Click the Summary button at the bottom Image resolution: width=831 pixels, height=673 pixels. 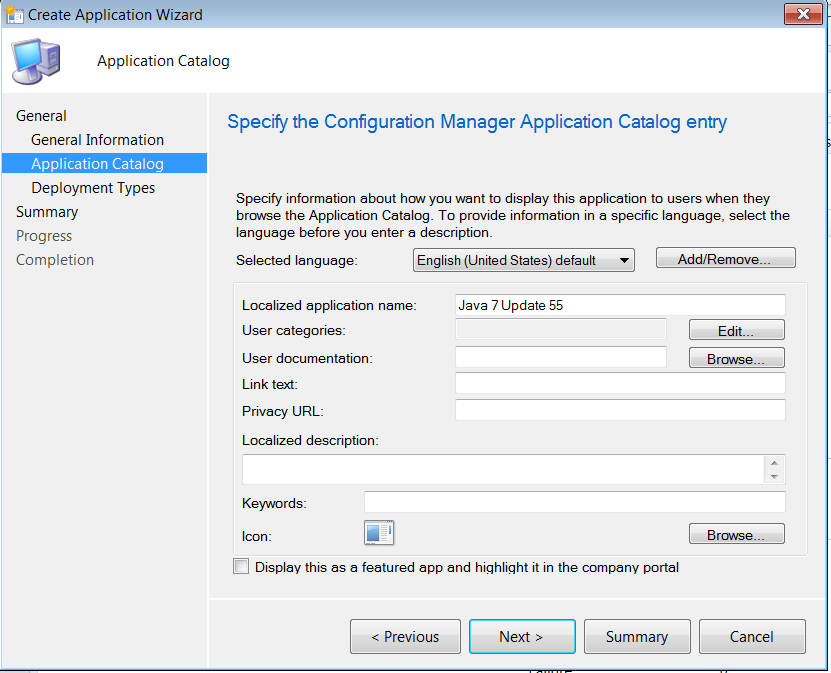click(x=636, y=636)
